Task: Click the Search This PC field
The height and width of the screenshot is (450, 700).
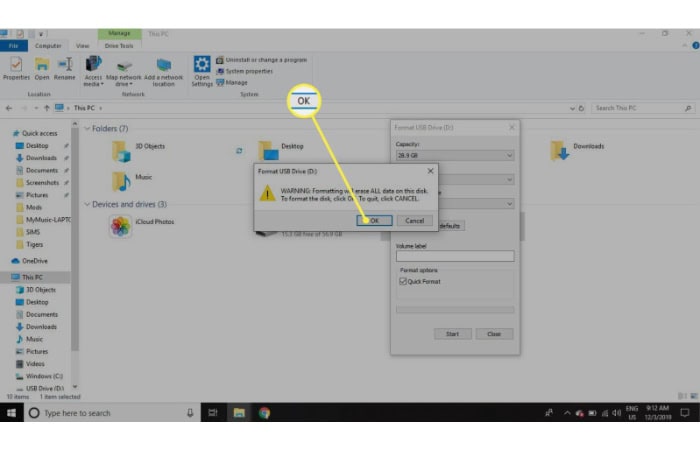Action: (643, 108)
